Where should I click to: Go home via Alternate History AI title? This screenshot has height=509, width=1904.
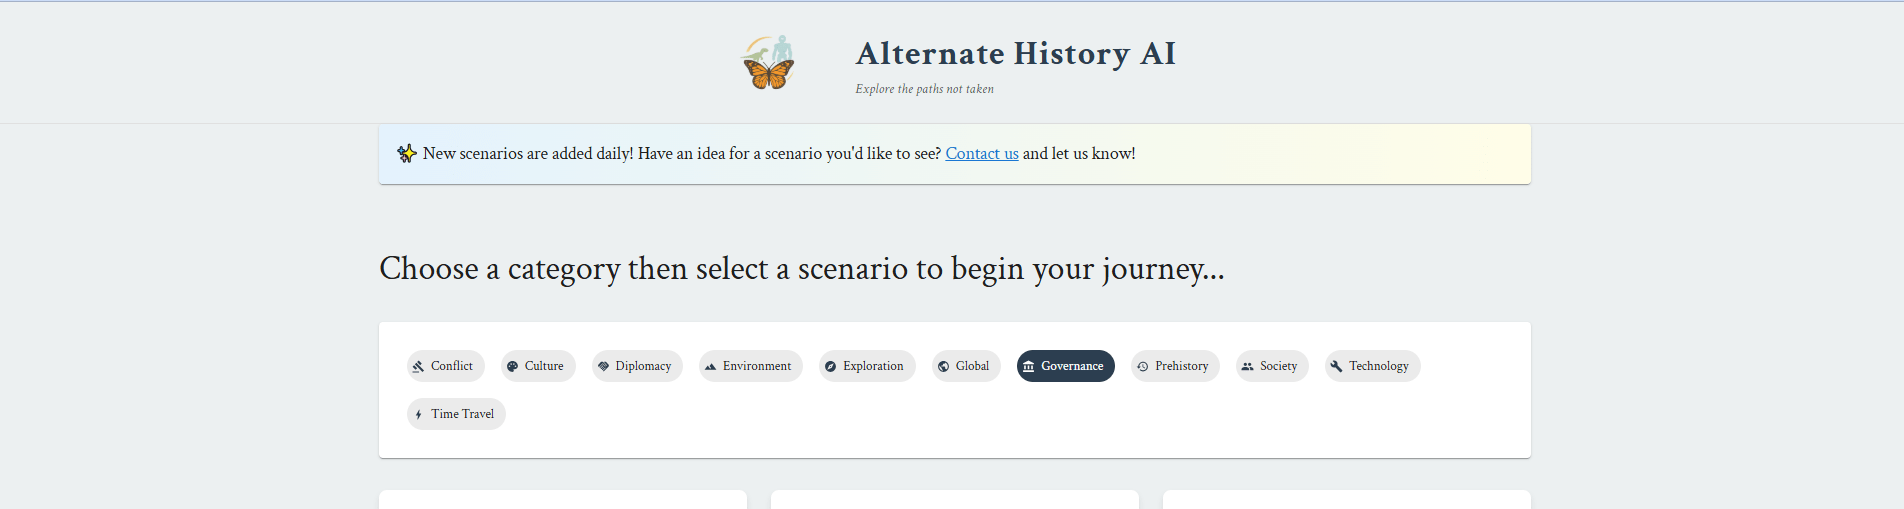click(x=1016, y=54)
